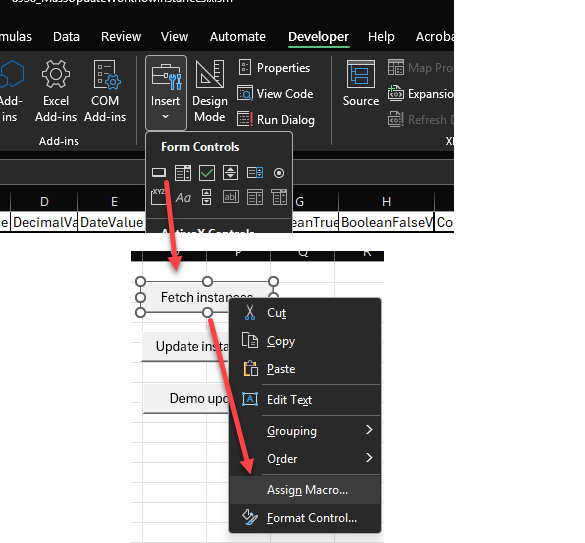Screen dimensions: 585x543
Task: Select the Button form control icon
Action: (159, 172)
